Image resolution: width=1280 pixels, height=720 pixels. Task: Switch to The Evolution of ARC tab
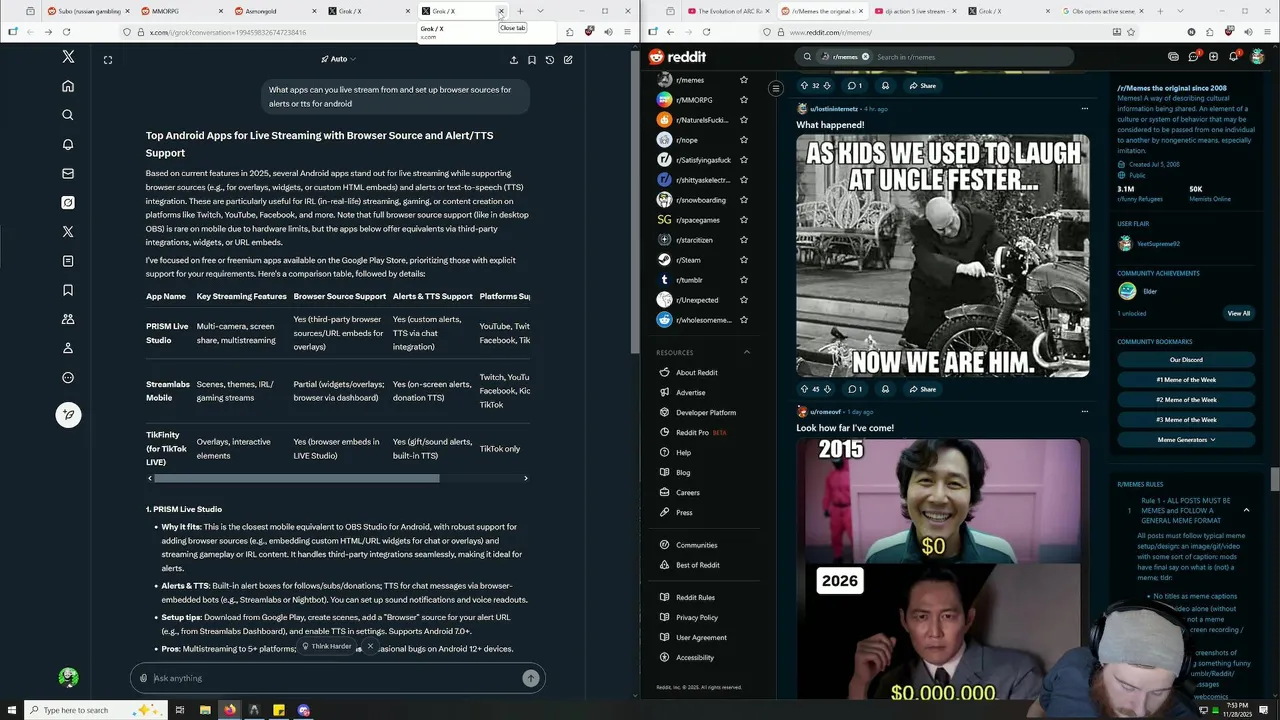click(x=729, y=11)
